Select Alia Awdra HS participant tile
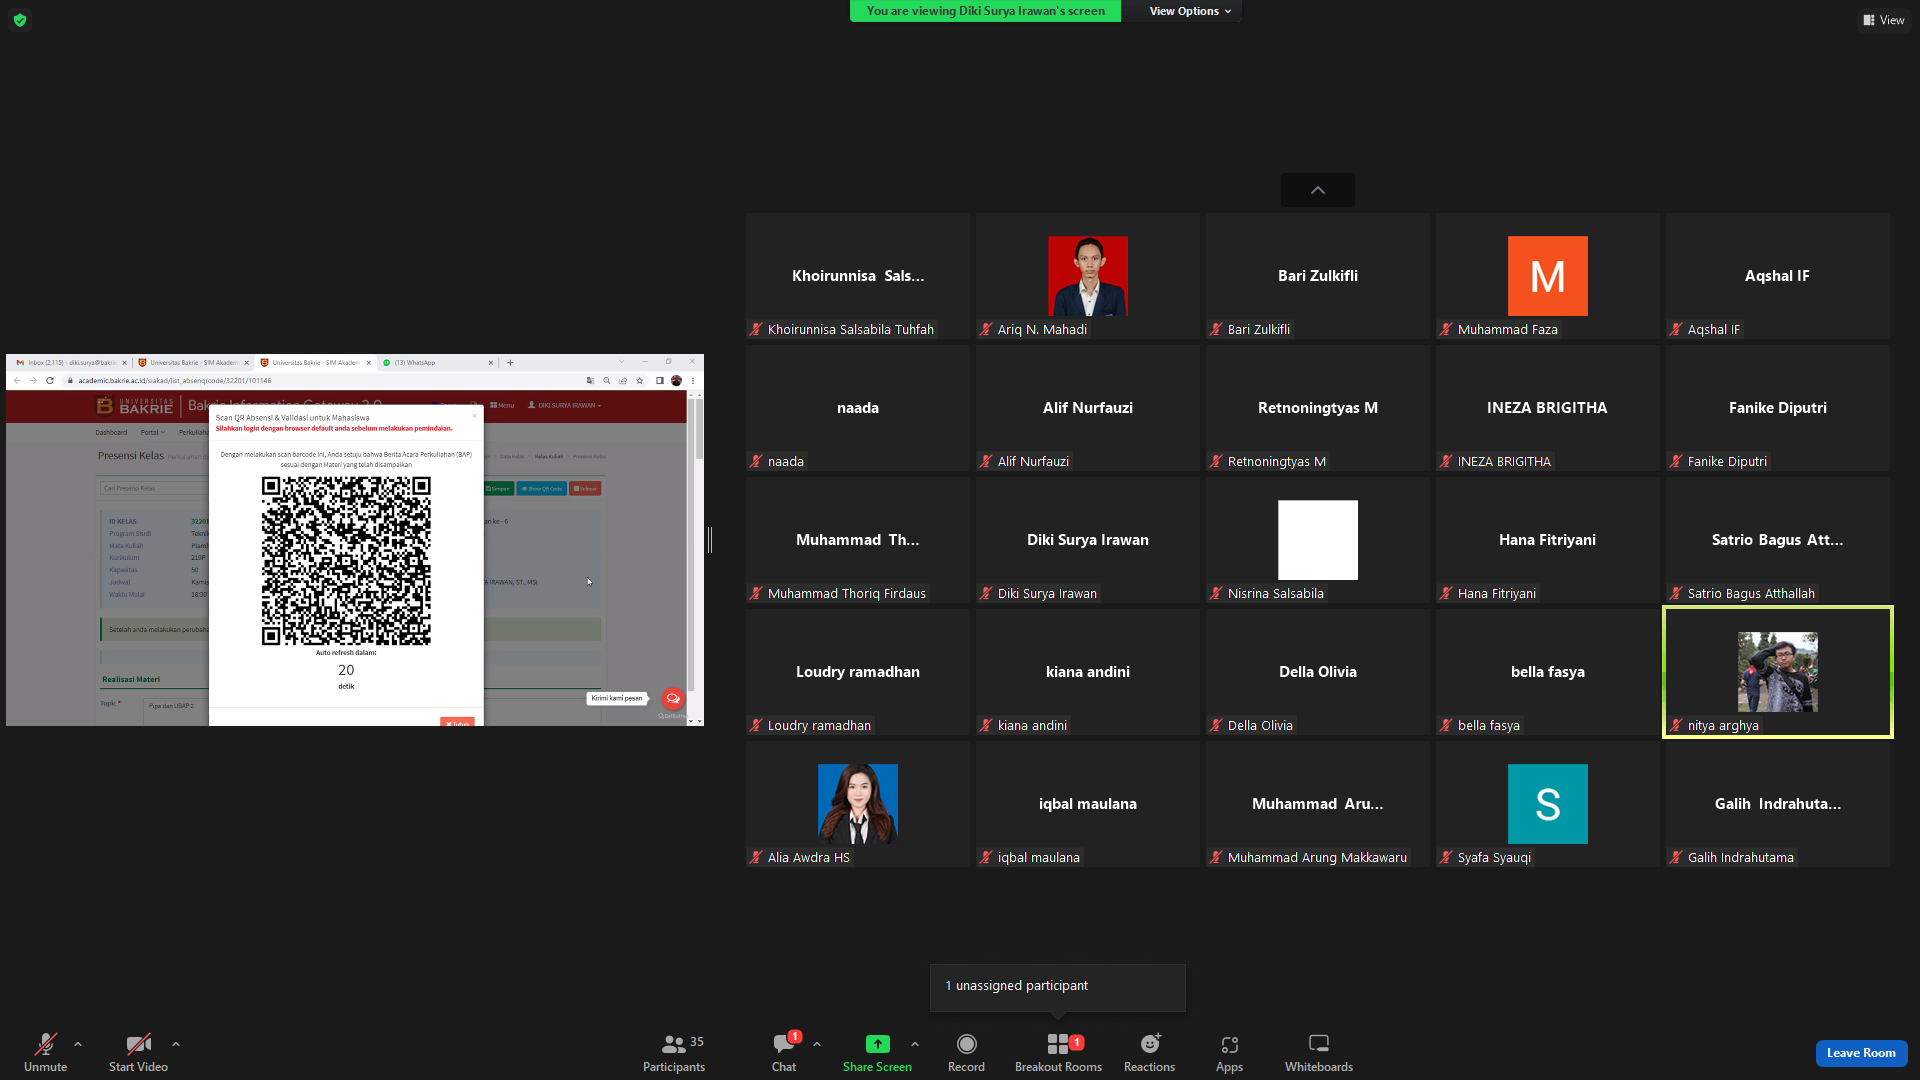This screenshot has width=1920, height=1080. pos(858,804)
